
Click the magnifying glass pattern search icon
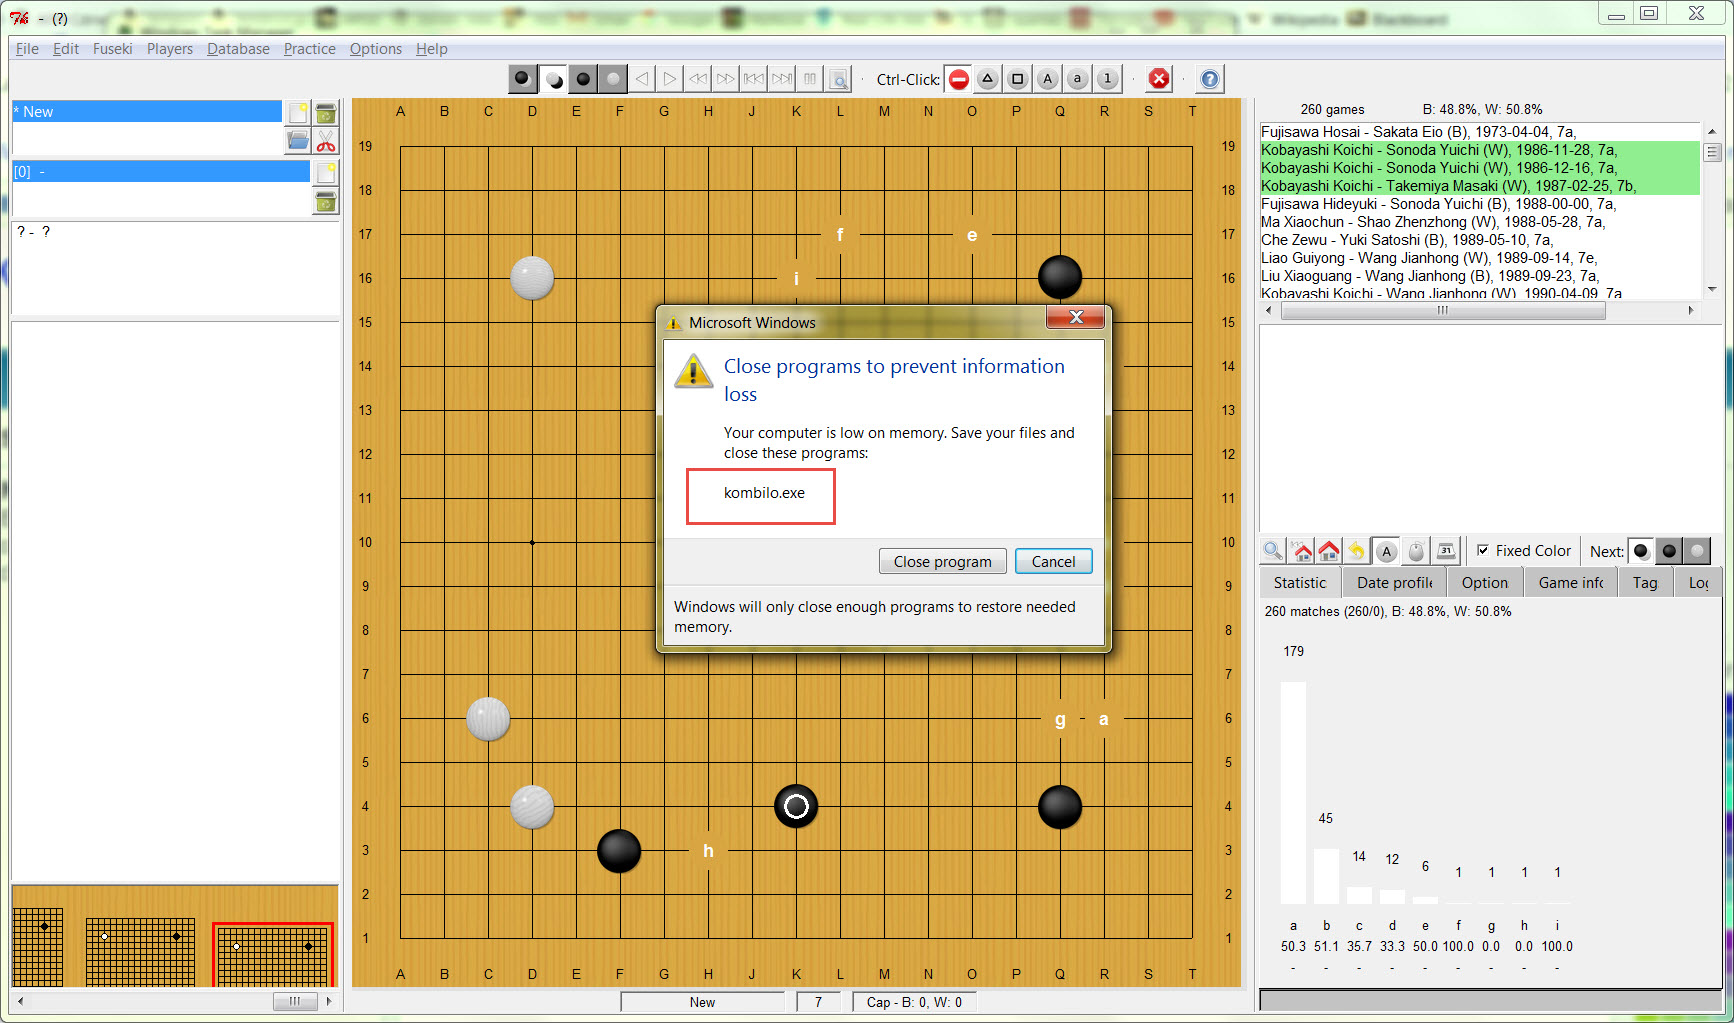point(1272,551)
